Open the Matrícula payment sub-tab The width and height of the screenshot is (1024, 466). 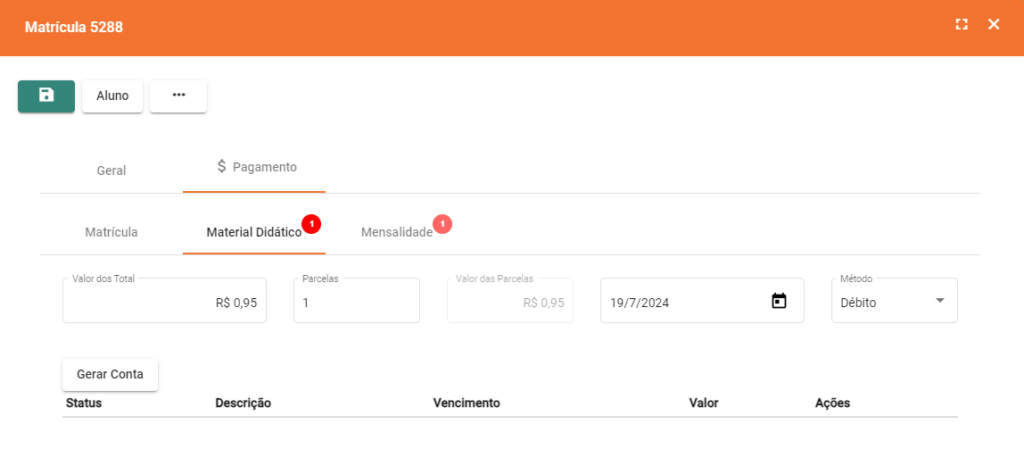pyautogui.click(x=111, y=232)
